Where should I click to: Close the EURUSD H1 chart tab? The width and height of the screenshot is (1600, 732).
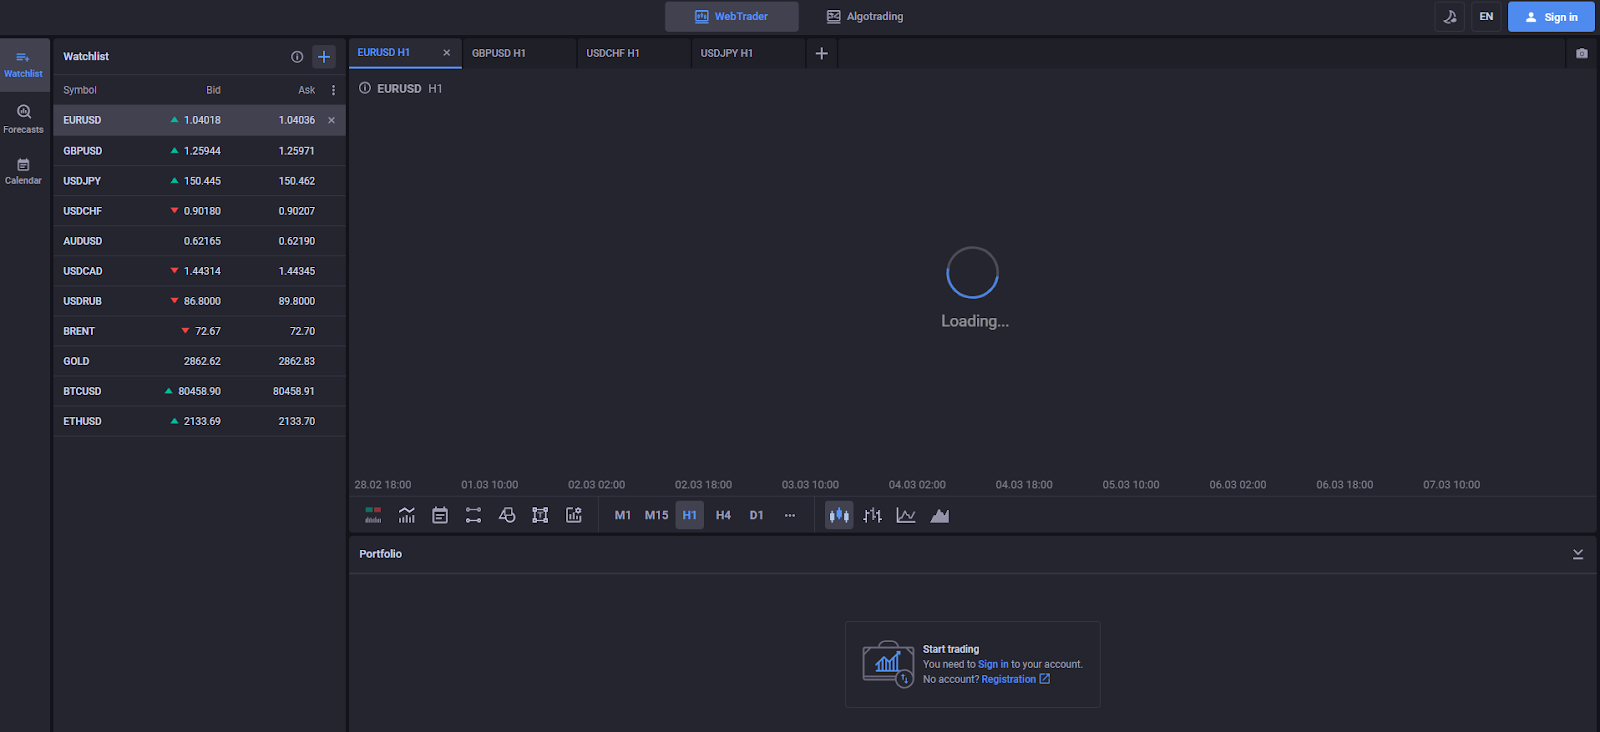click(x=446, y=53)
